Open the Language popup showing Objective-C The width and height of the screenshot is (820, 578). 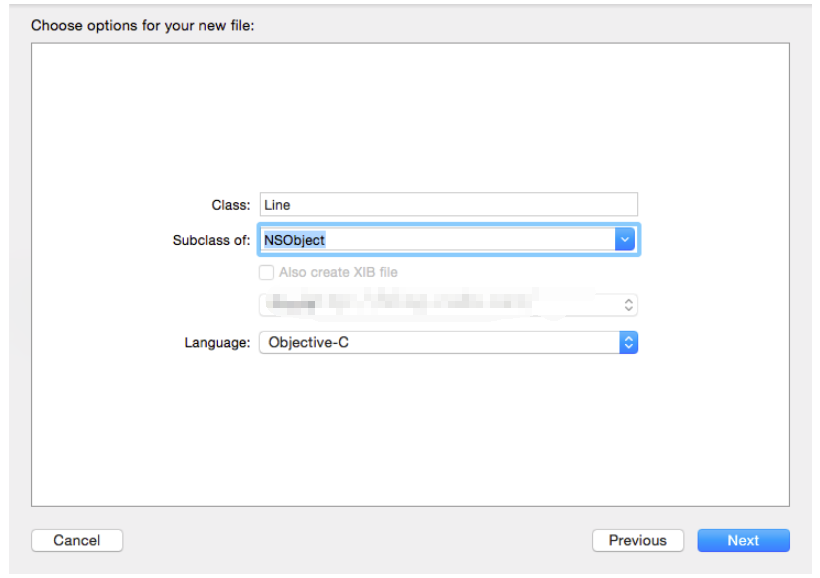(440, 342)
